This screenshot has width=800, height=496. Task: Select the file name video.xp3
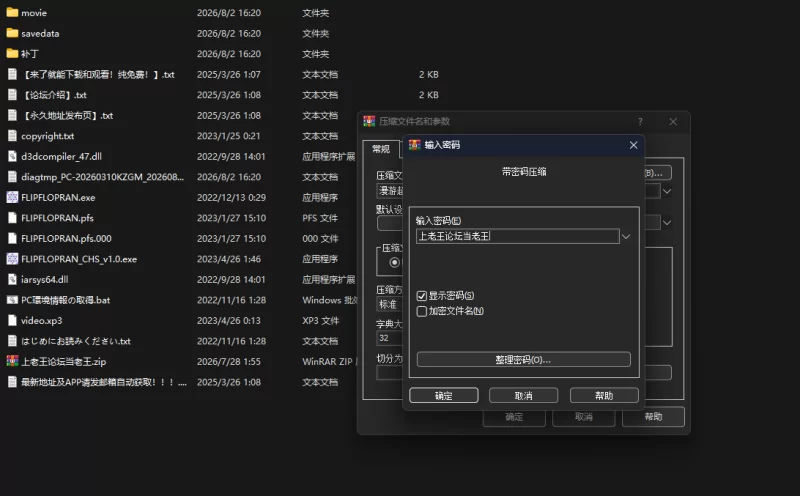point(41,320)
